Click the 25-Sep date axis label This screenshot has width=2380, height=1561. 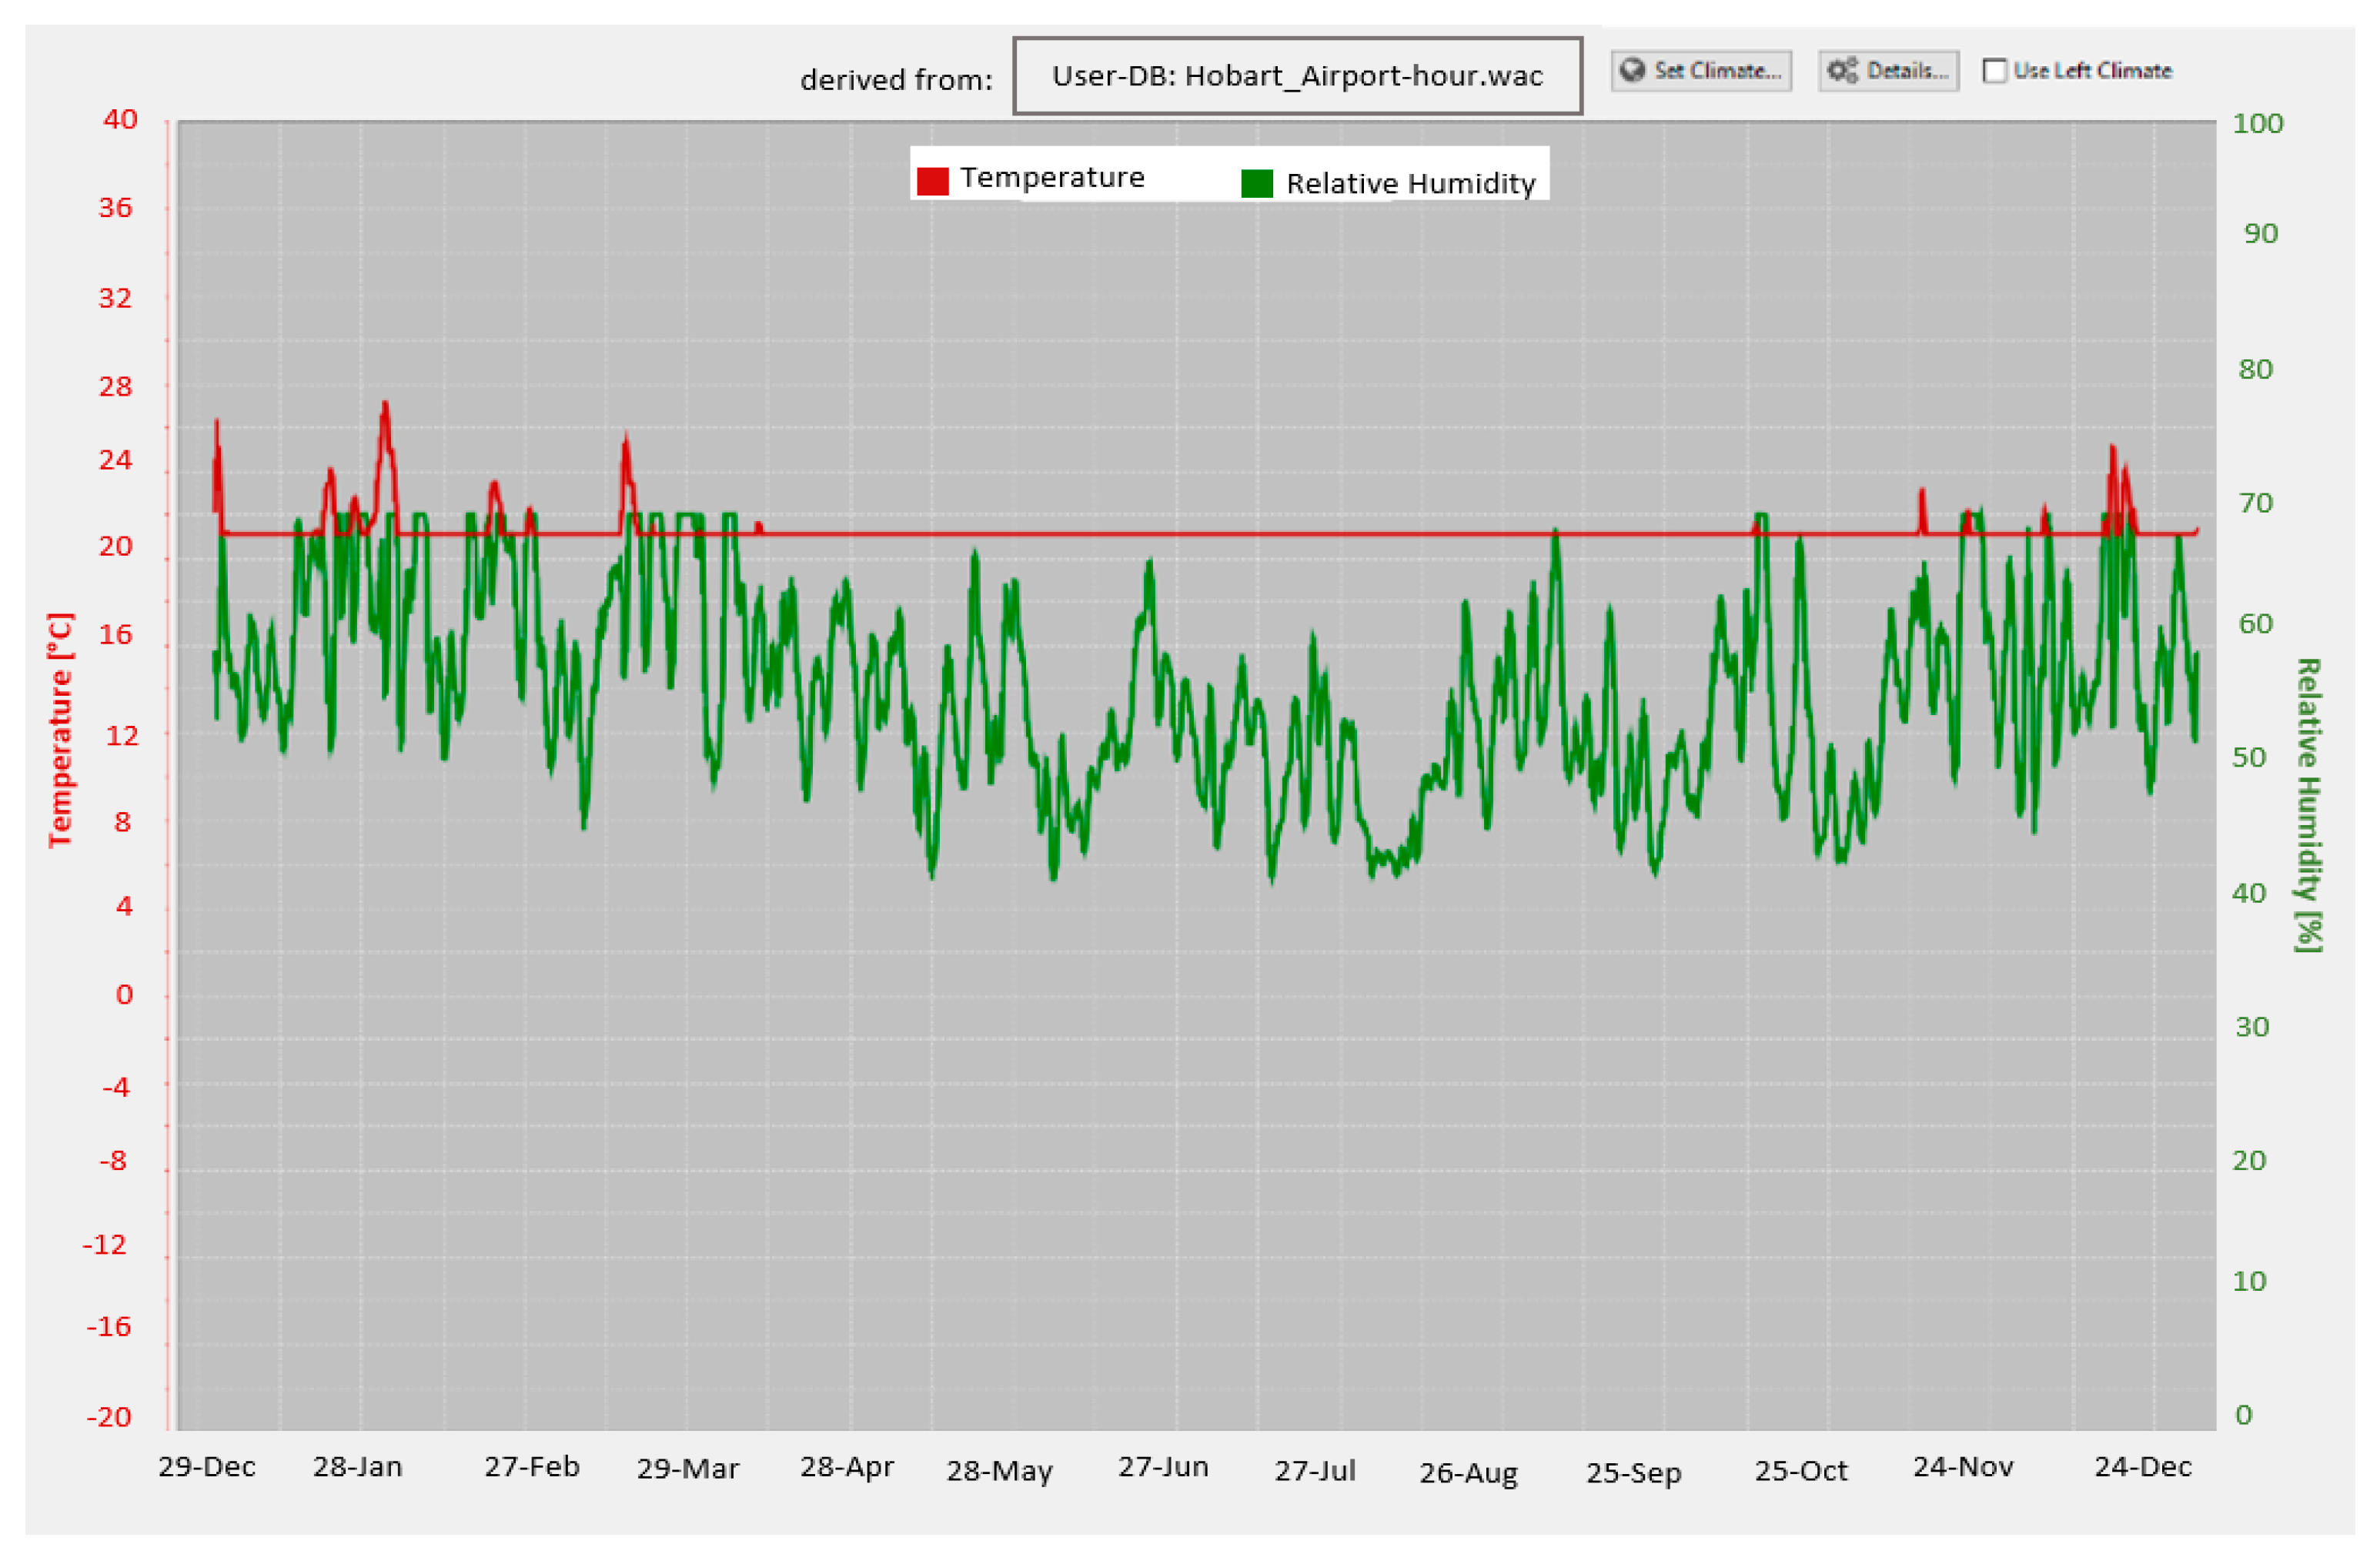point(1633,1473)
